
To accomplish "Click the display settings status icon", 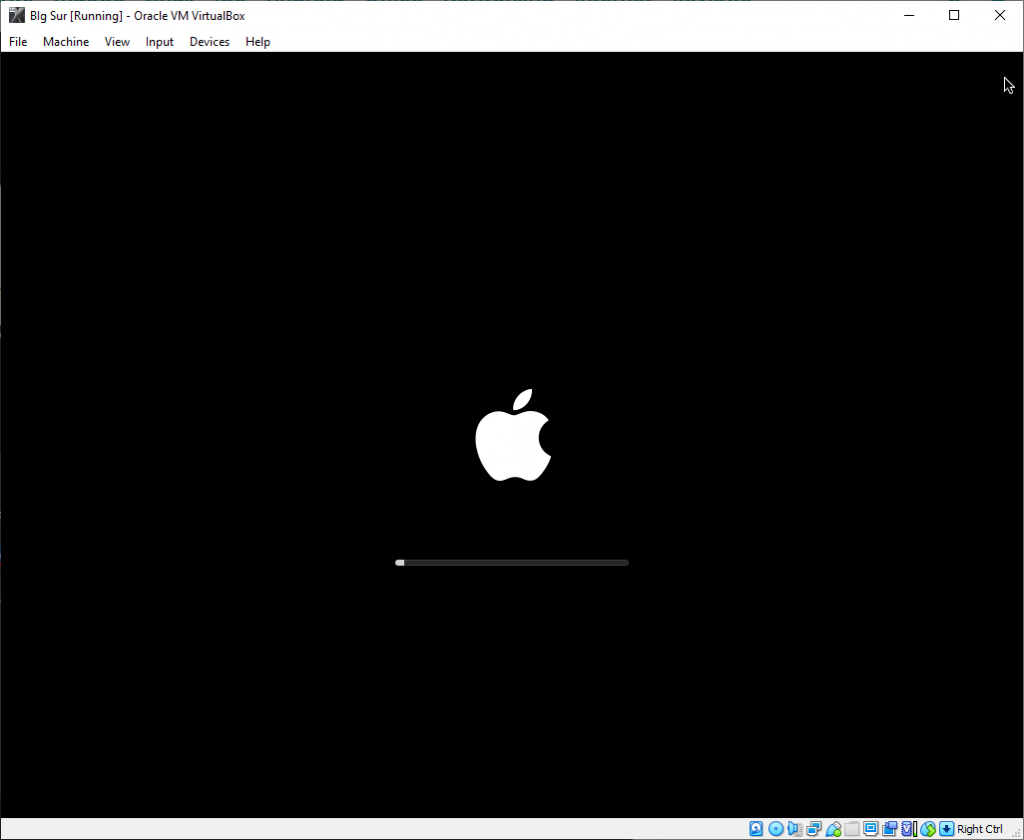I will (x=870, y=828).
